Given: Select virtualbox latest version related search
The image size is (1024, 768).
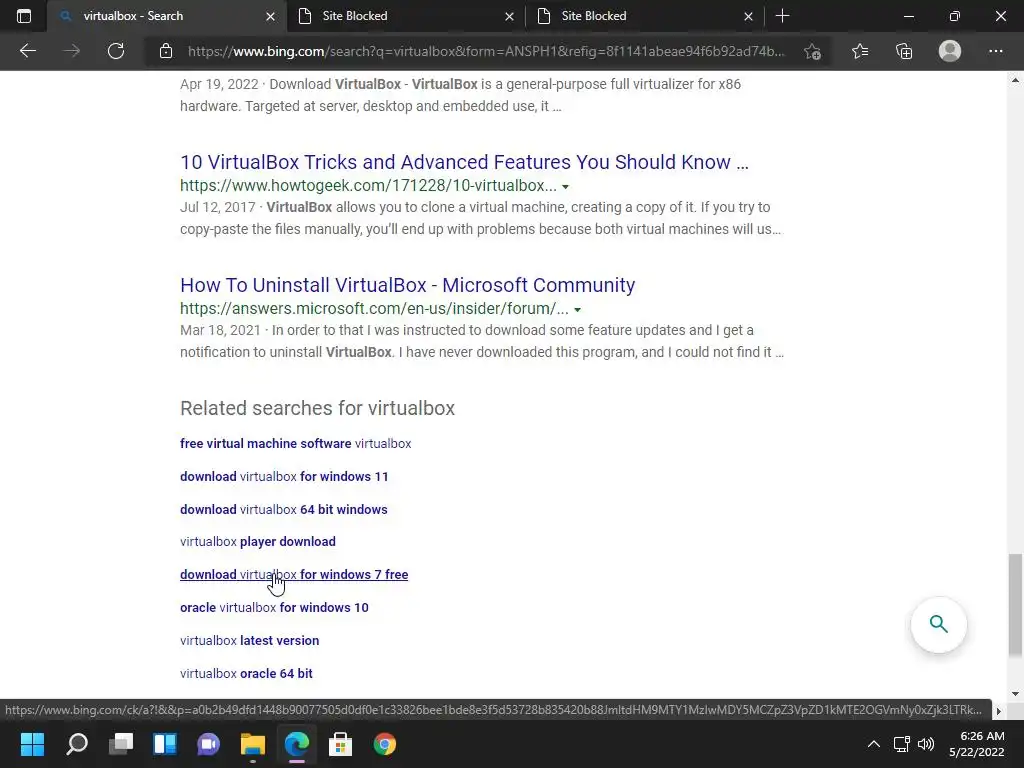Looking at the screenshot, I should coord(249,641).
